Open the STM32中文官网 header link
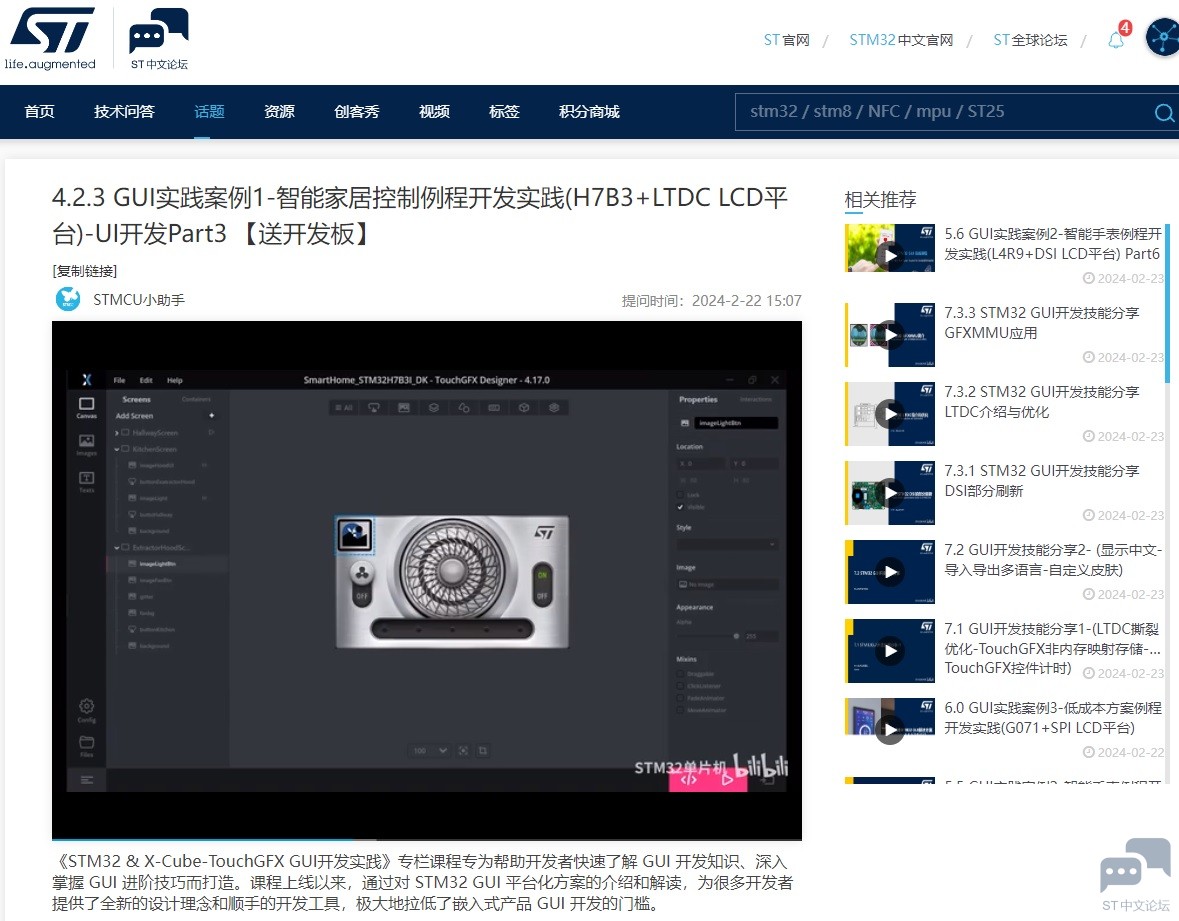The height and width of the screenshot is (921, 1179). point(901,40)
